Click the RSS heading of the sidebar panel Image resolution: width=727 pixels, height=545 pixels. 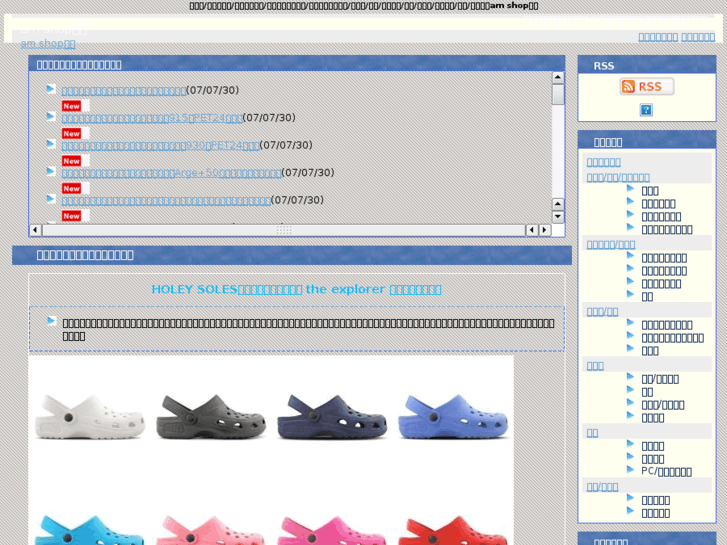[x=604, y=66]
